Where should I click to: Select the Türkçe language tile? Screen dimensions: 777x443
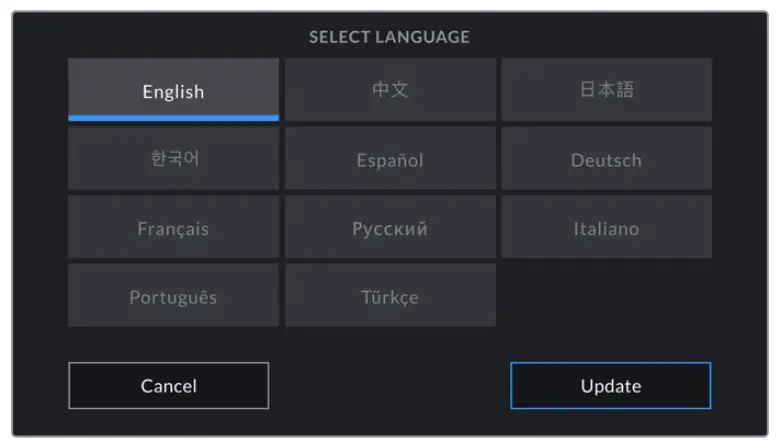pos(390,296)
